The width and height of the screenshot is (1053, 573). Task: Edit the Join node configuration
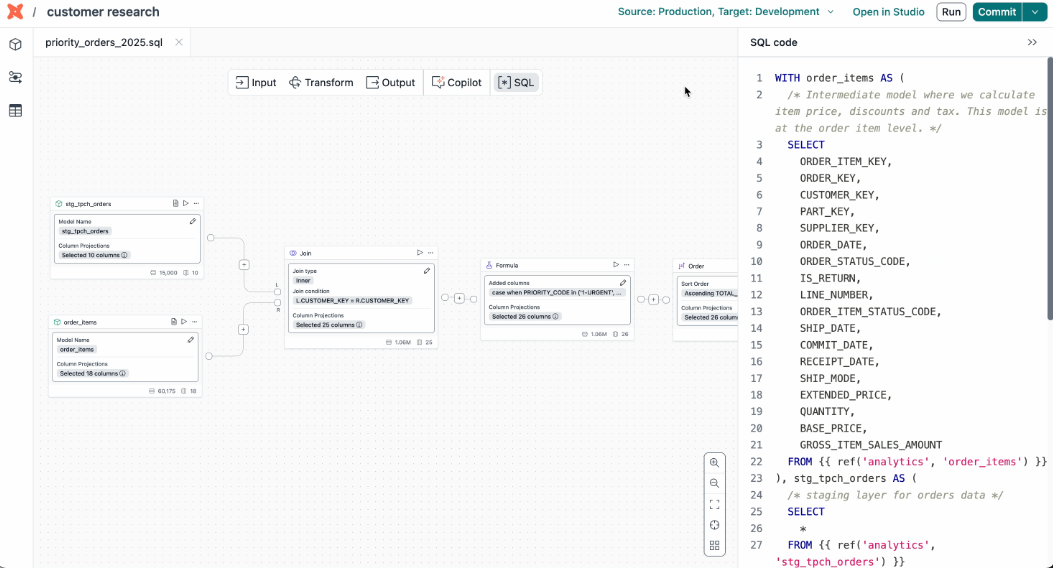(426, 271)
